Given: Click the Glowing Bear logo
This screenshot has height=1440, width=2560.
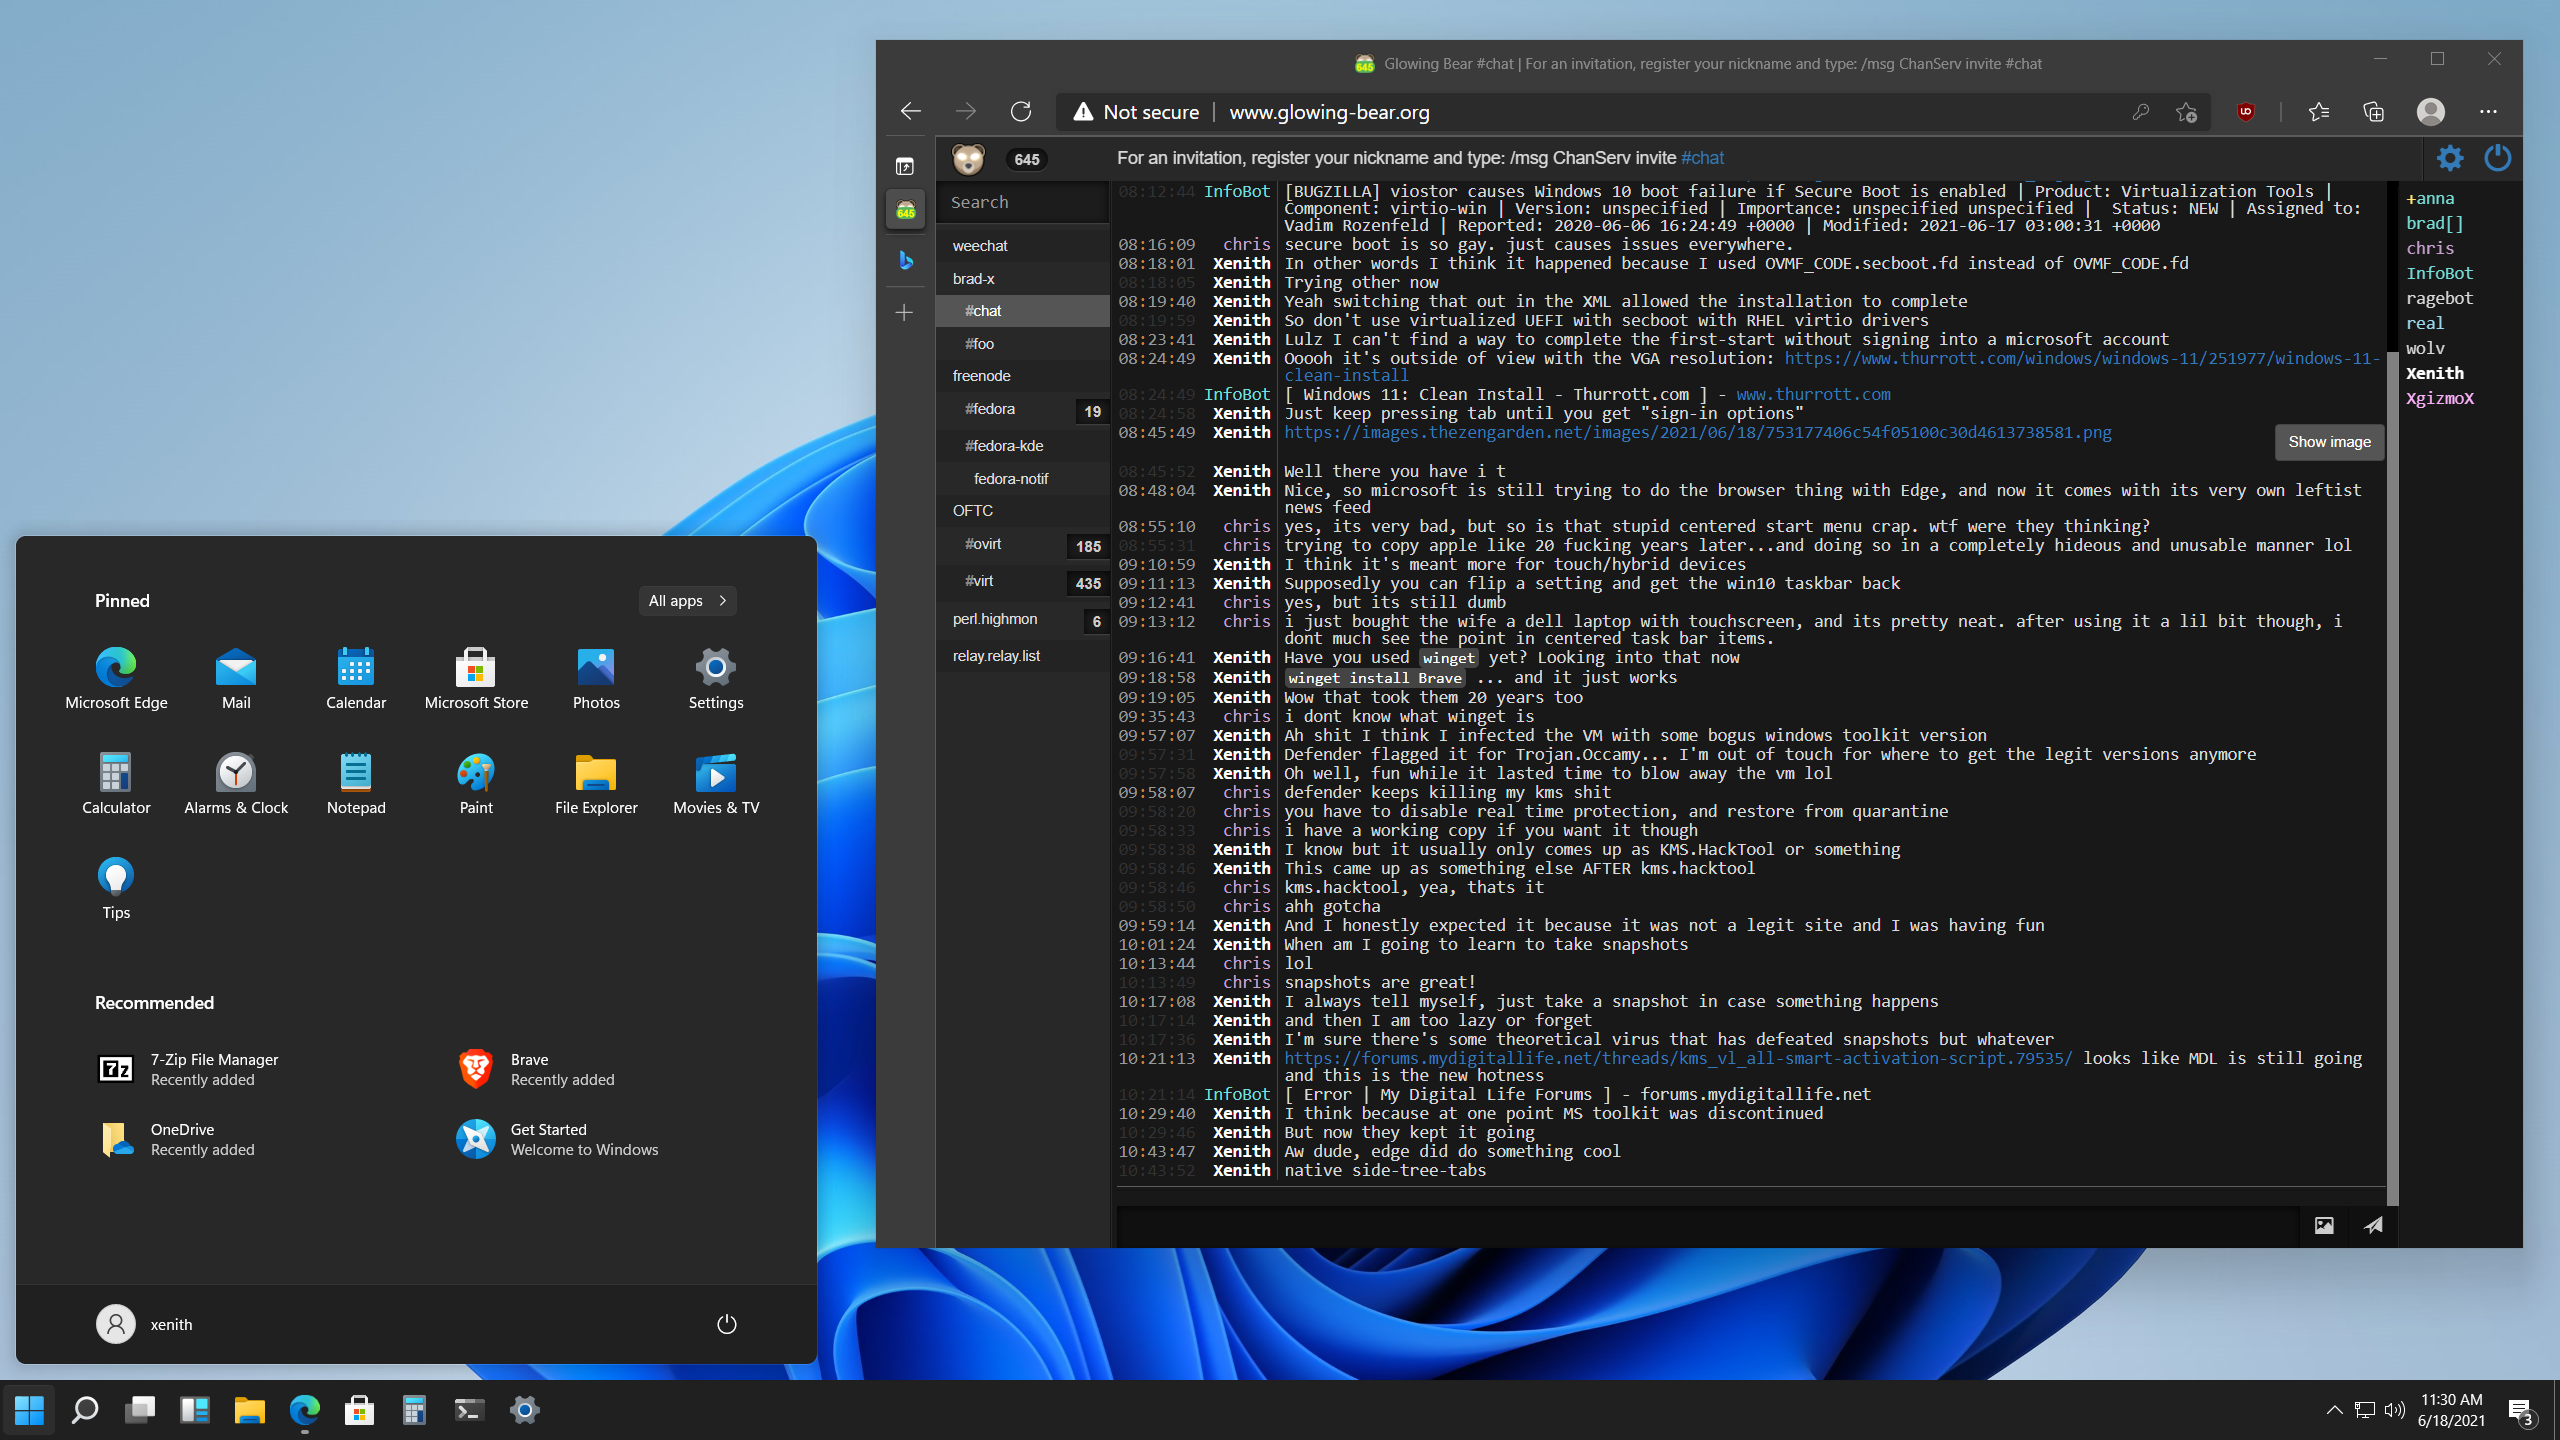Looking at the screenshot, I should pyautogui.click(x=968, y=159).
